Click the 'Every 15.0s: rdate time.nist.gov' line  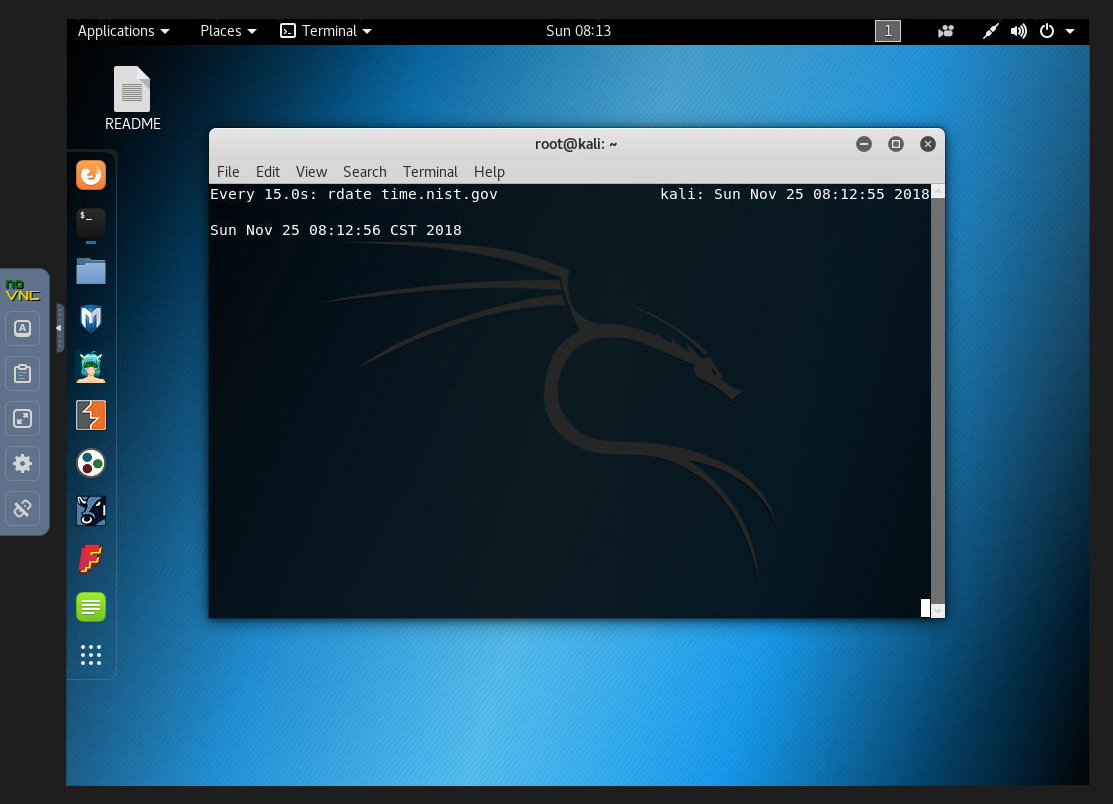coord(353,194)
